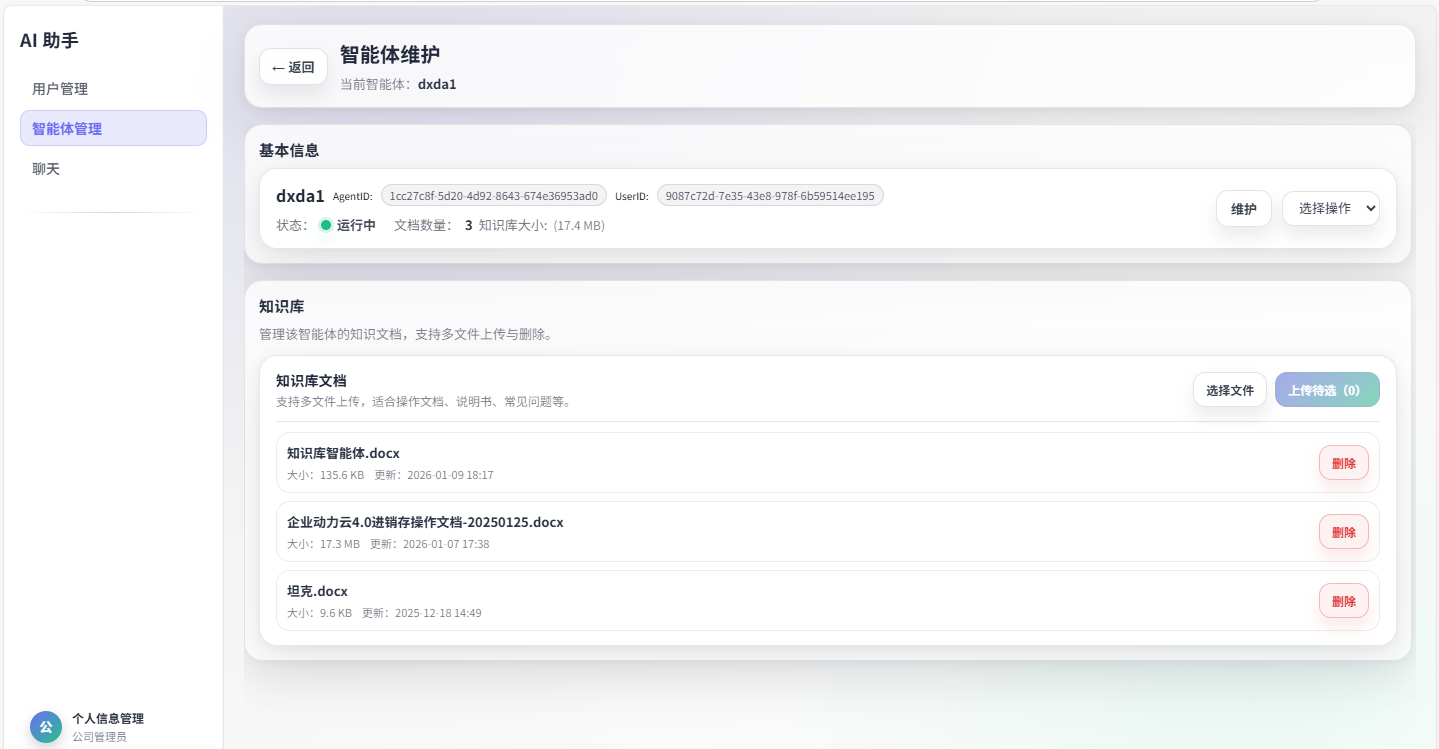This screenshot has height=749, width=1439.
Task: Open 个人信息管理 at sidebar bottom
Action: 108,719
